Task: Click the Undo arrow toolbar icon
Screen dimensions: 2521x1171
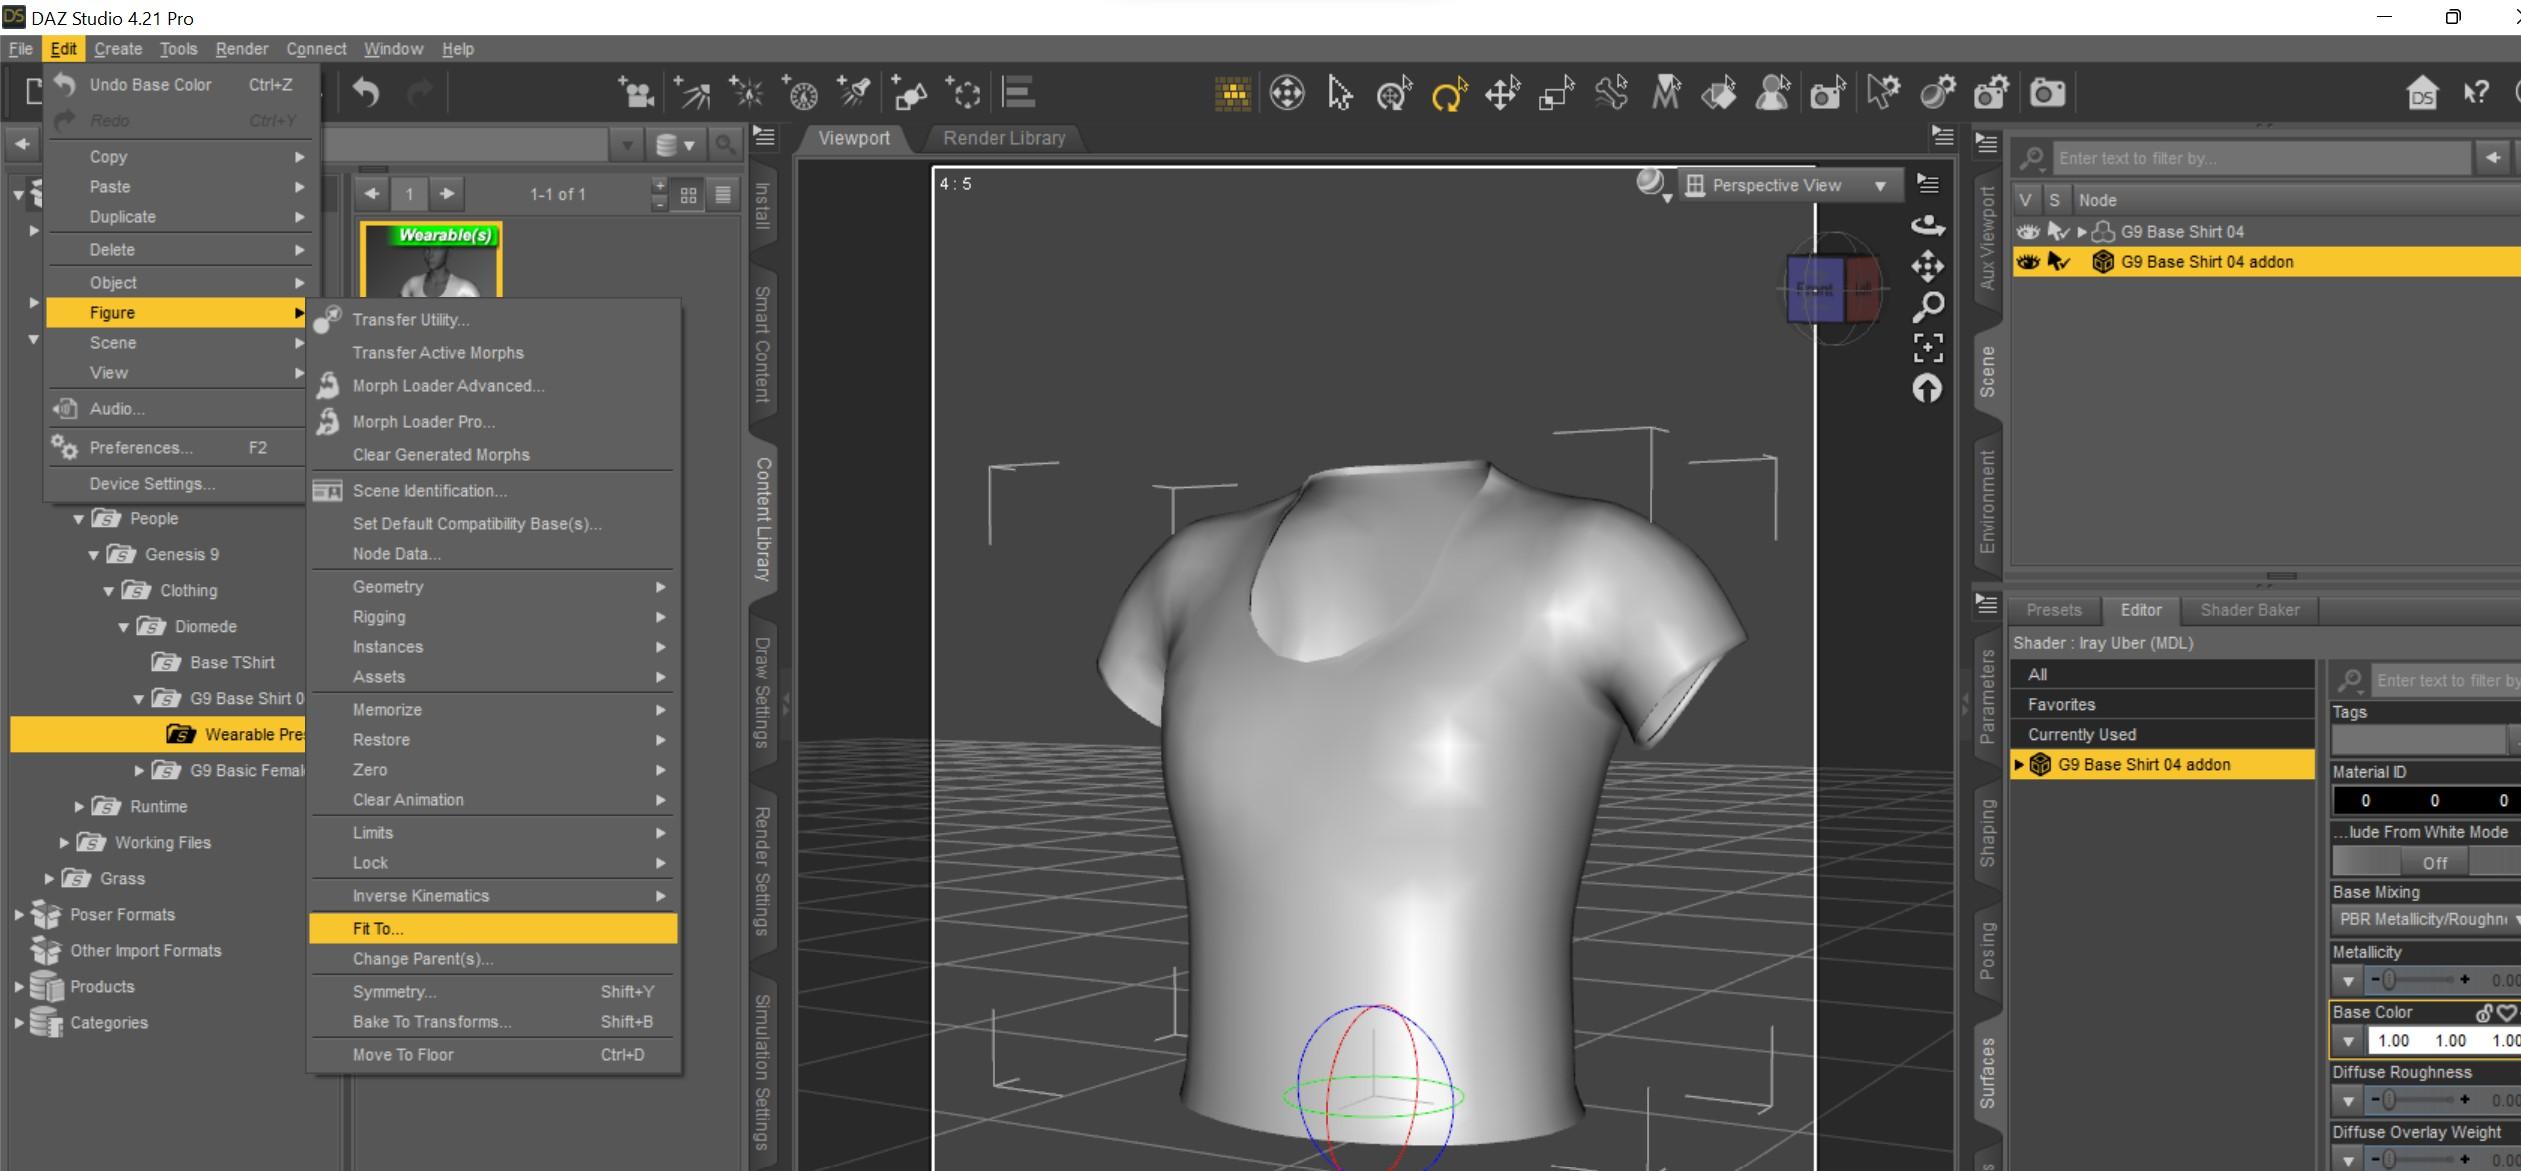Action: [x=366, y=94]
